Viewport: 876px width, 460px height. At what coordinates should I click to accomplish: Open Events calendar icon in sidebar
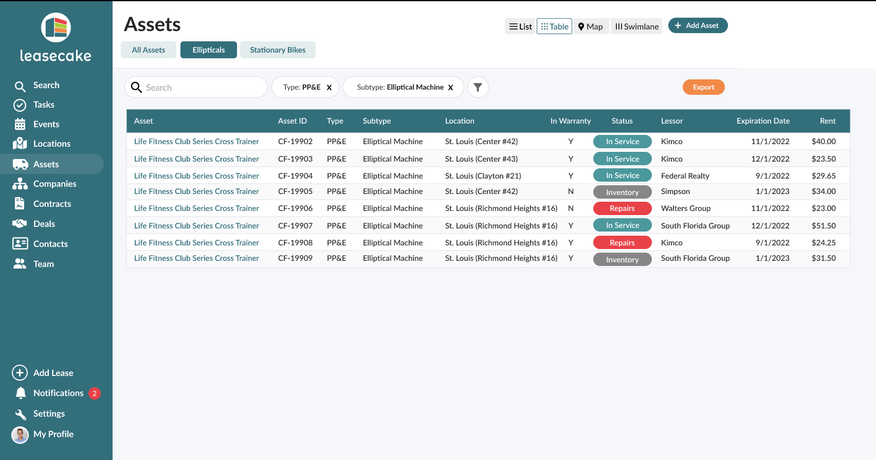tap(20, 125)
